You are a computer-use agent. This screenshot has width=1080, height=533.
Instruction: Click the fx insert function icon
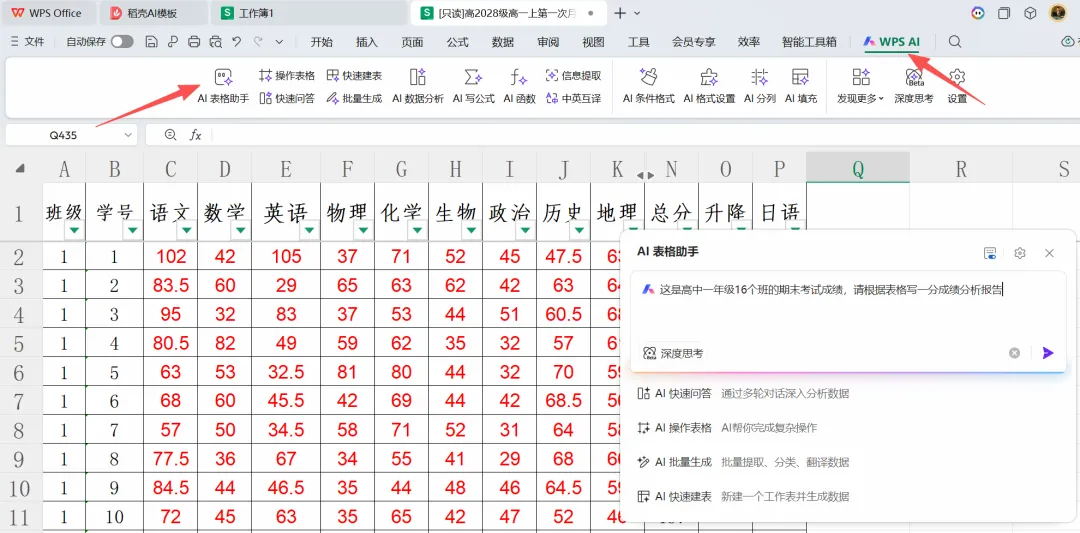[196, 135]
